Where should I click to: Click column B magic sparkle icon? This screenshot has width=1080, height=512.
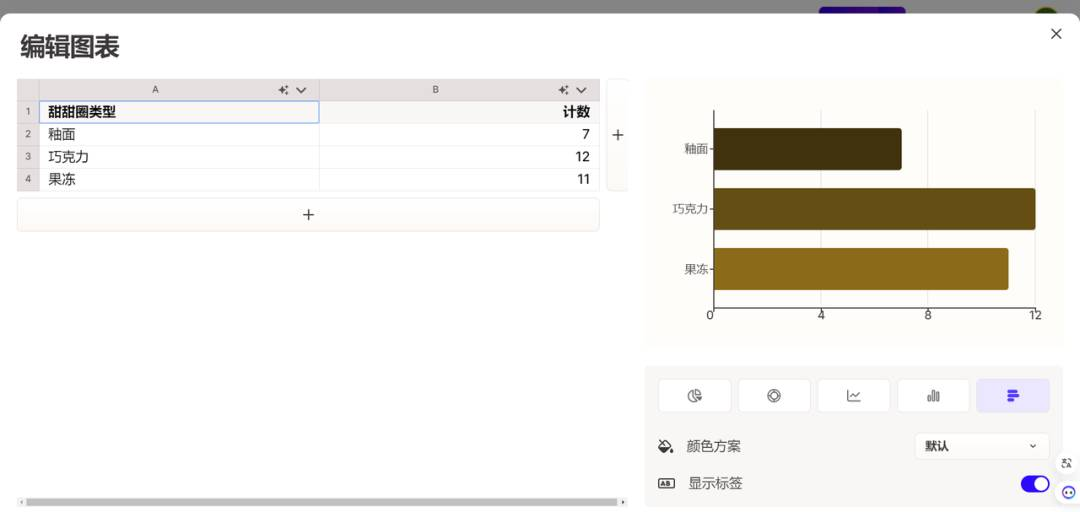click(x=563, y=90)
